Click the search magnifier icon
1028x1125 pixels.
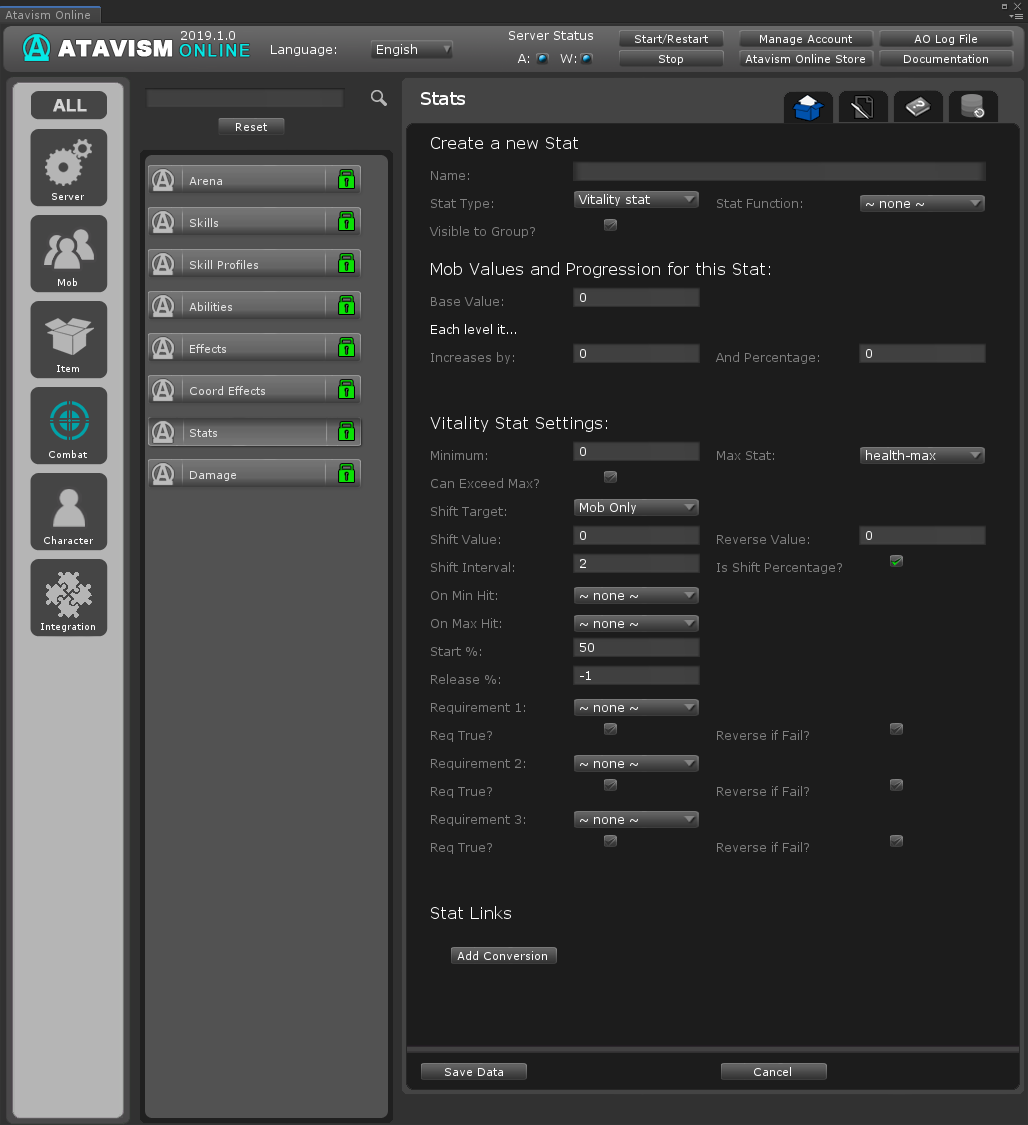pos(379,97)
